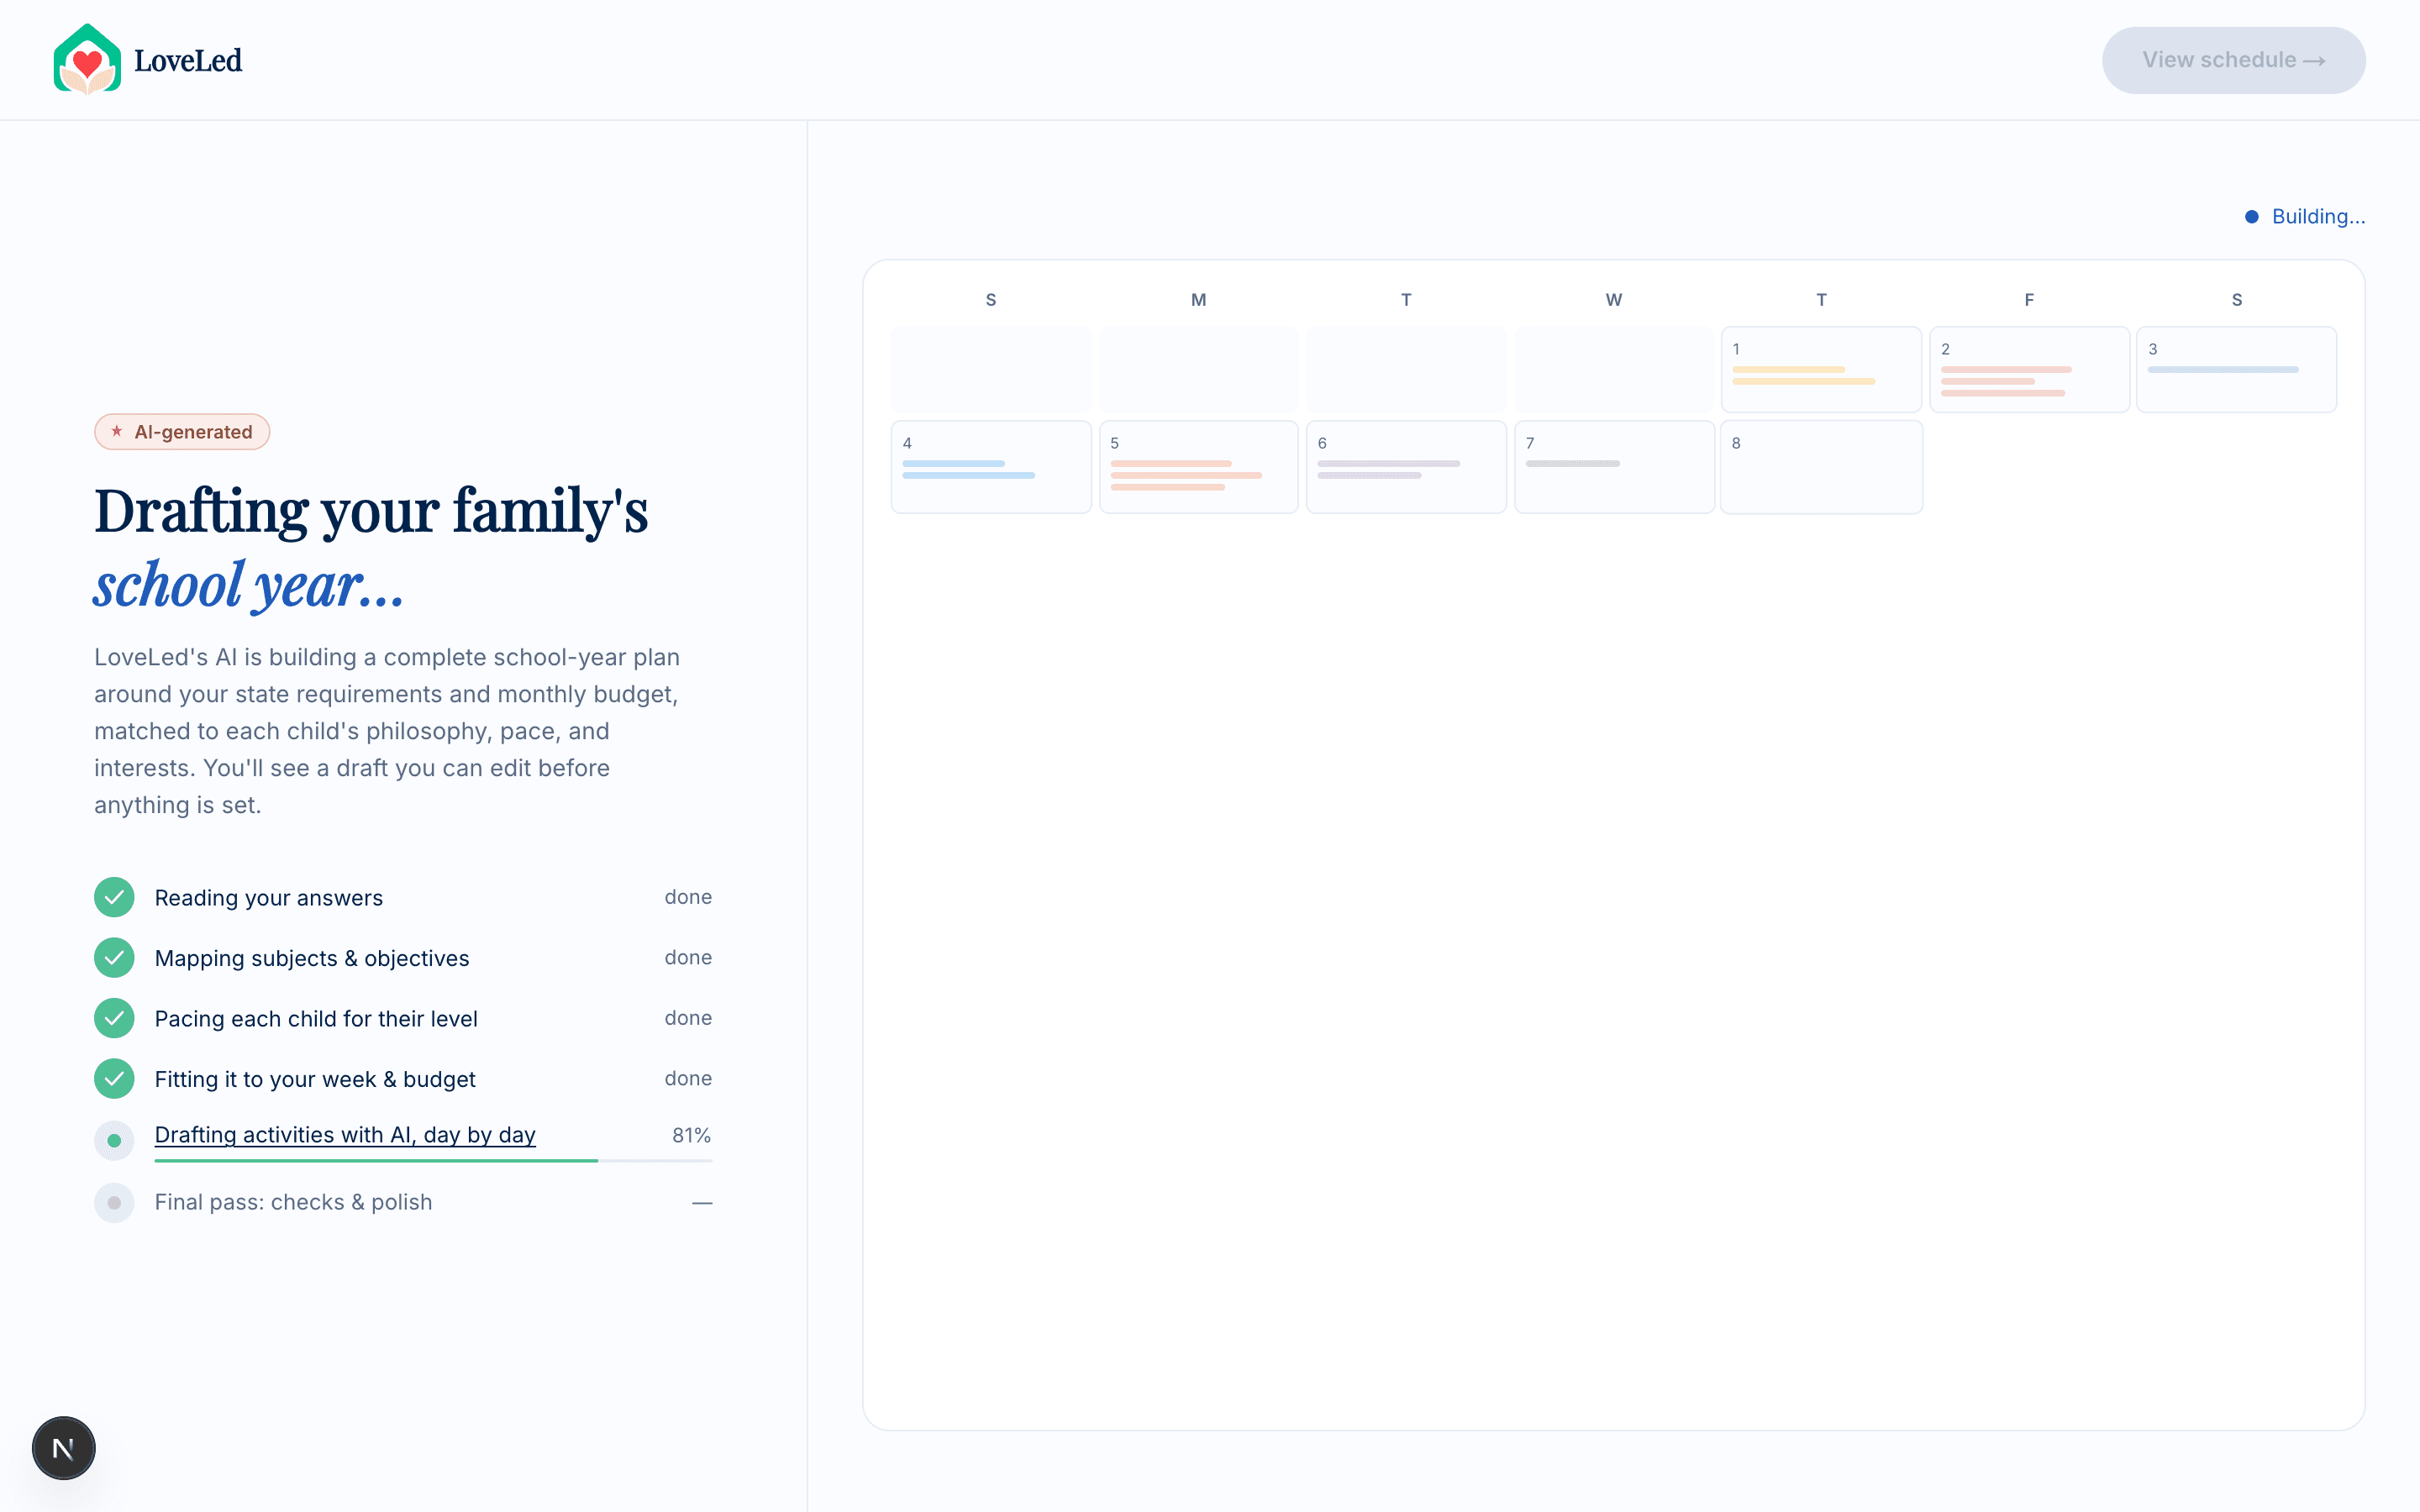This screenshot has height=1512, width=2420.
Task: Click the Drafting activities progress bar
Action: pos(433,1160)
